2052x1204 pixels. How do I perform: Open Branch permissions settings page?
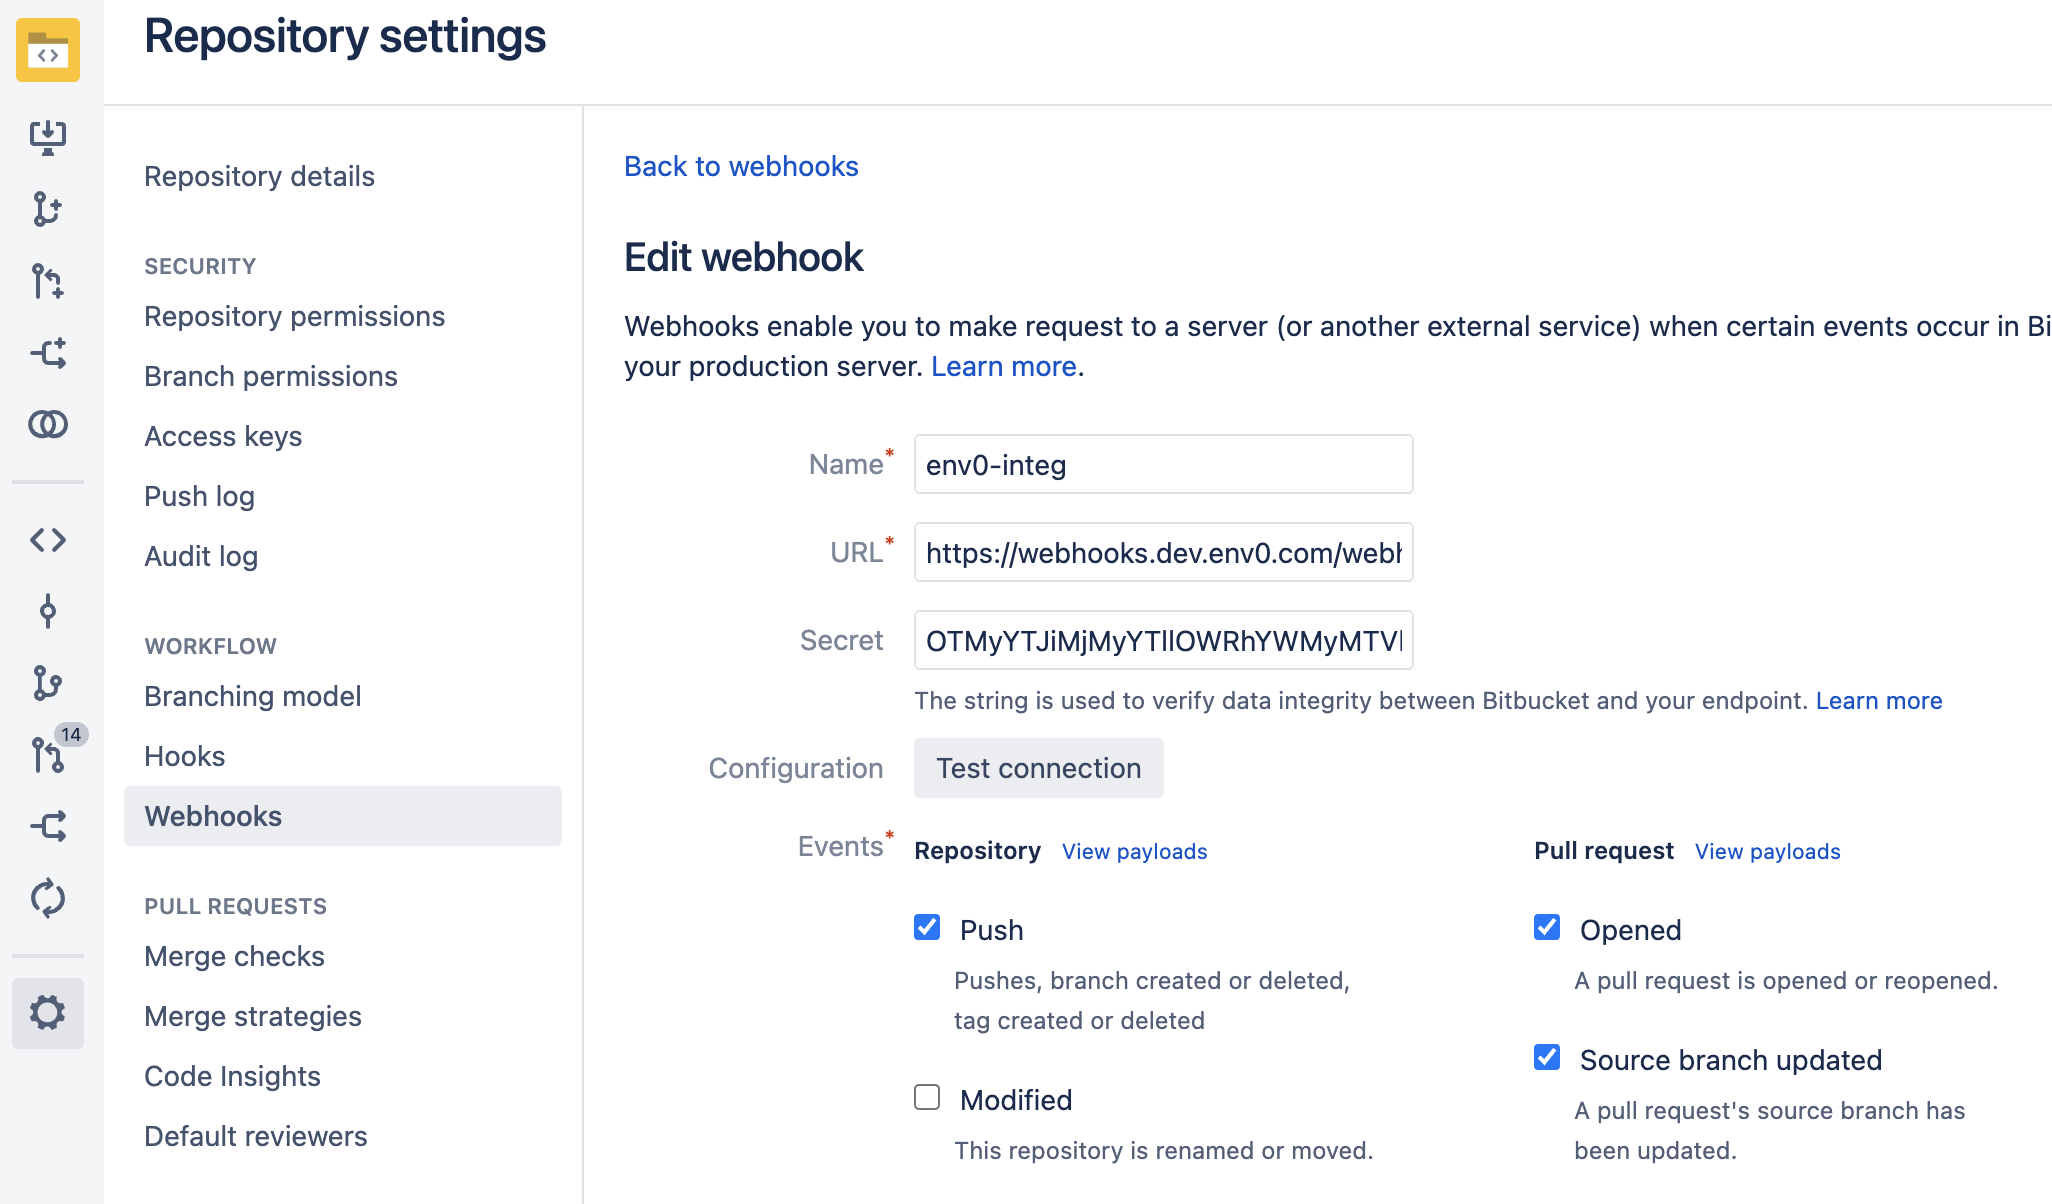pos(271,376)
